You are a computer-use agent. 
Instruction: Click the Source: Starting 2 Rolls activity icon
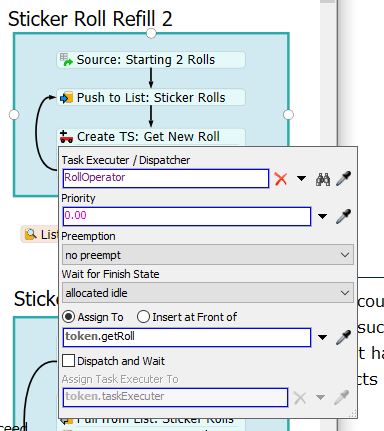coord(66,59)
